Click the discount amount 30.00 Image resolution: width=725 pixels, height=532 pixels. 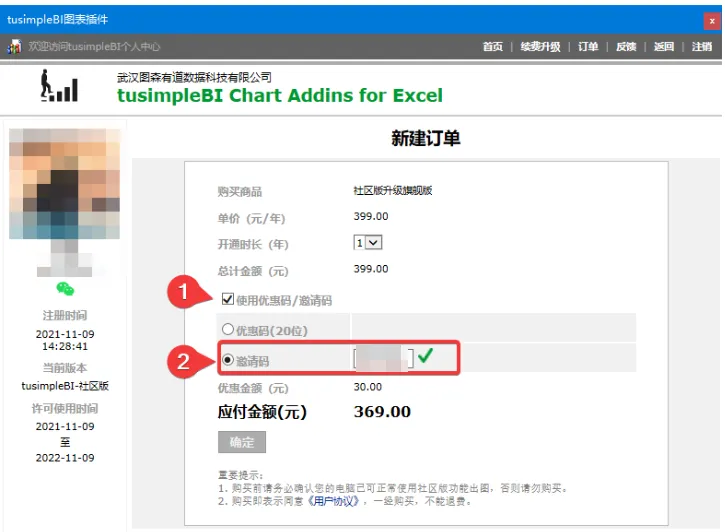tap(368, 387)
